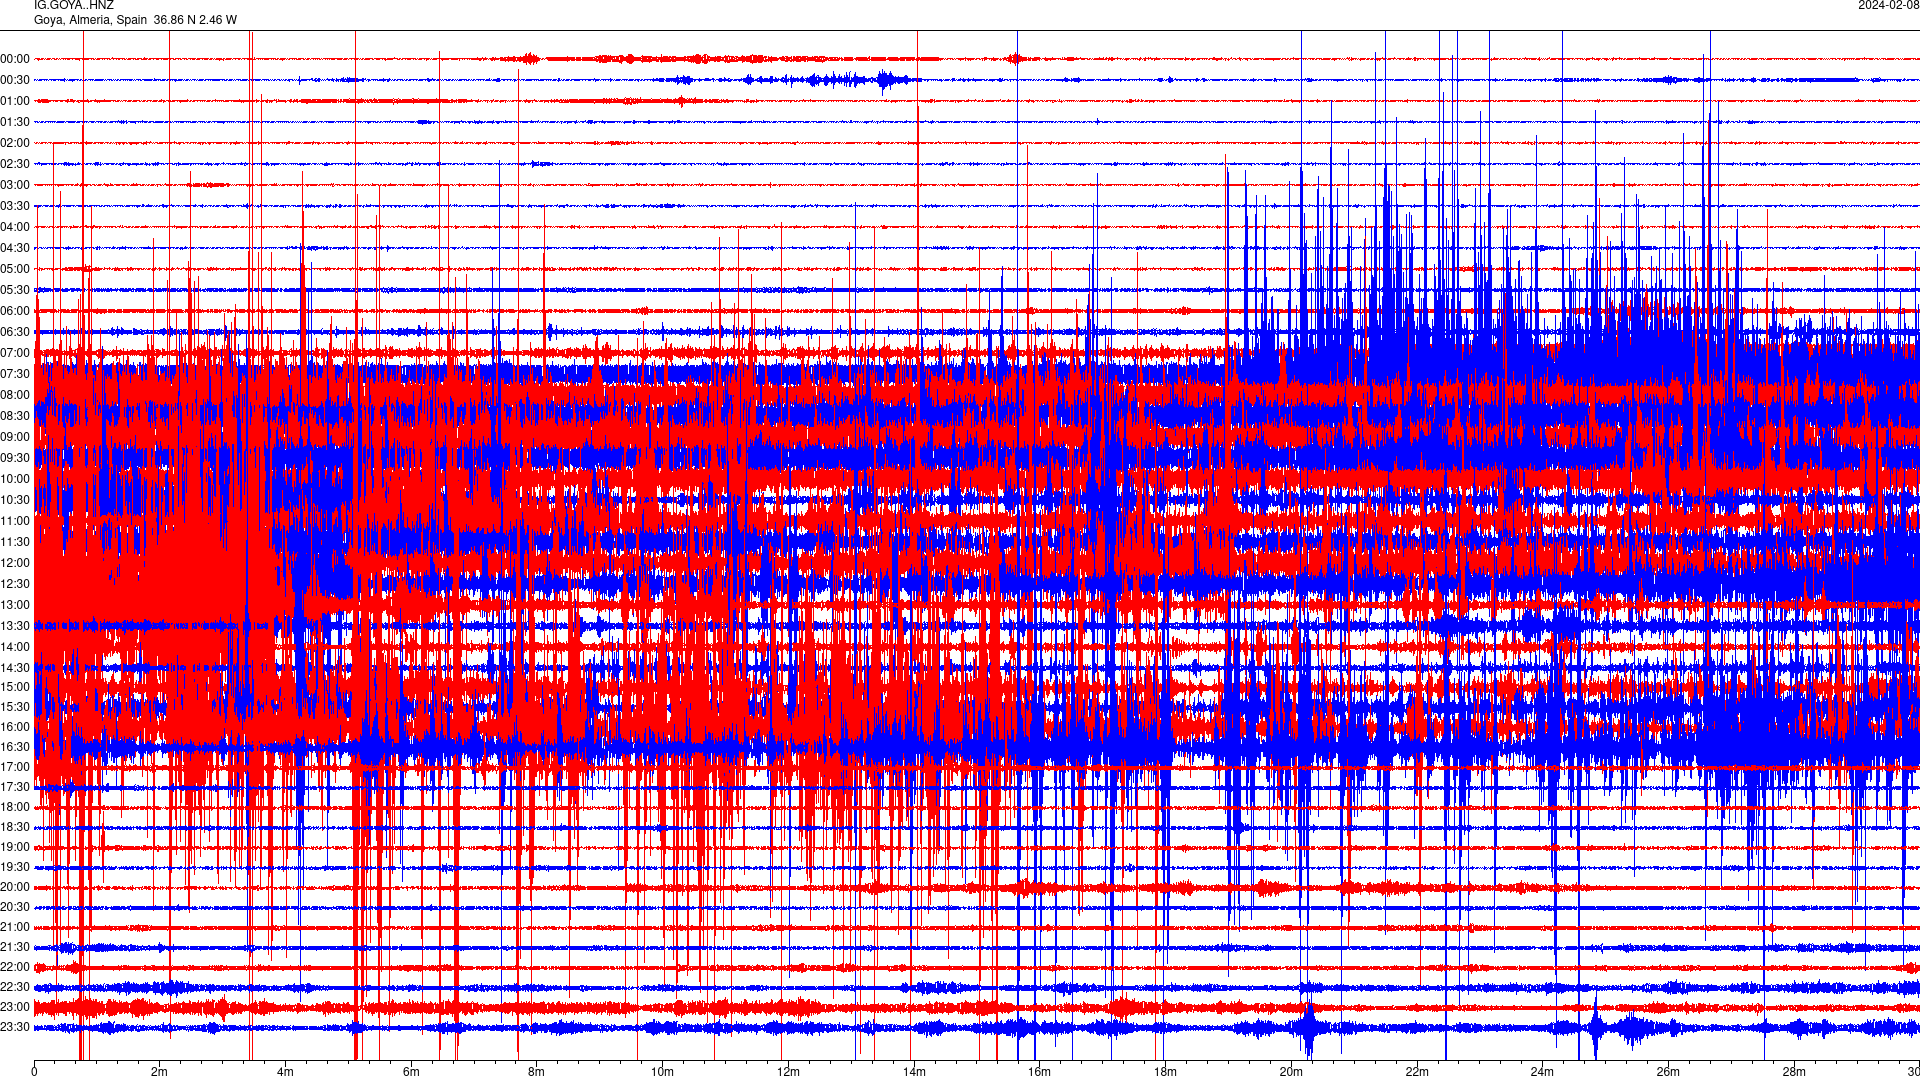Viewport: 1920px width, 1080px height.
Task: Select the 13:30 time row label
Action: (x=15, y=626)
